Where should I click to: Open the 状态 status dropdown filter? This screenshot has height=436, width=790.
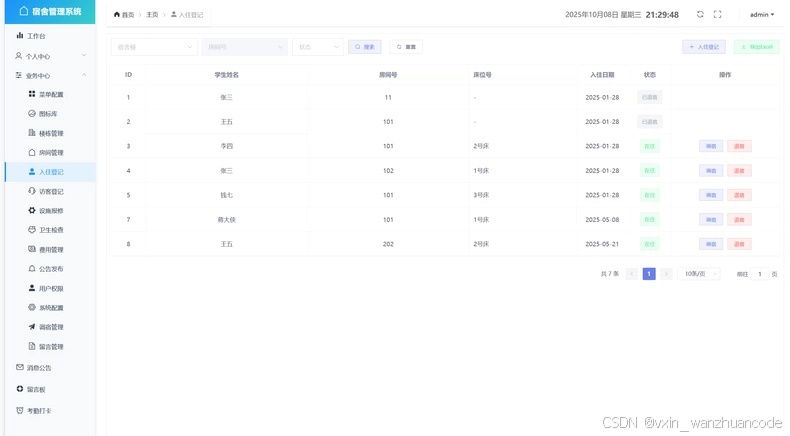(318, 47)
